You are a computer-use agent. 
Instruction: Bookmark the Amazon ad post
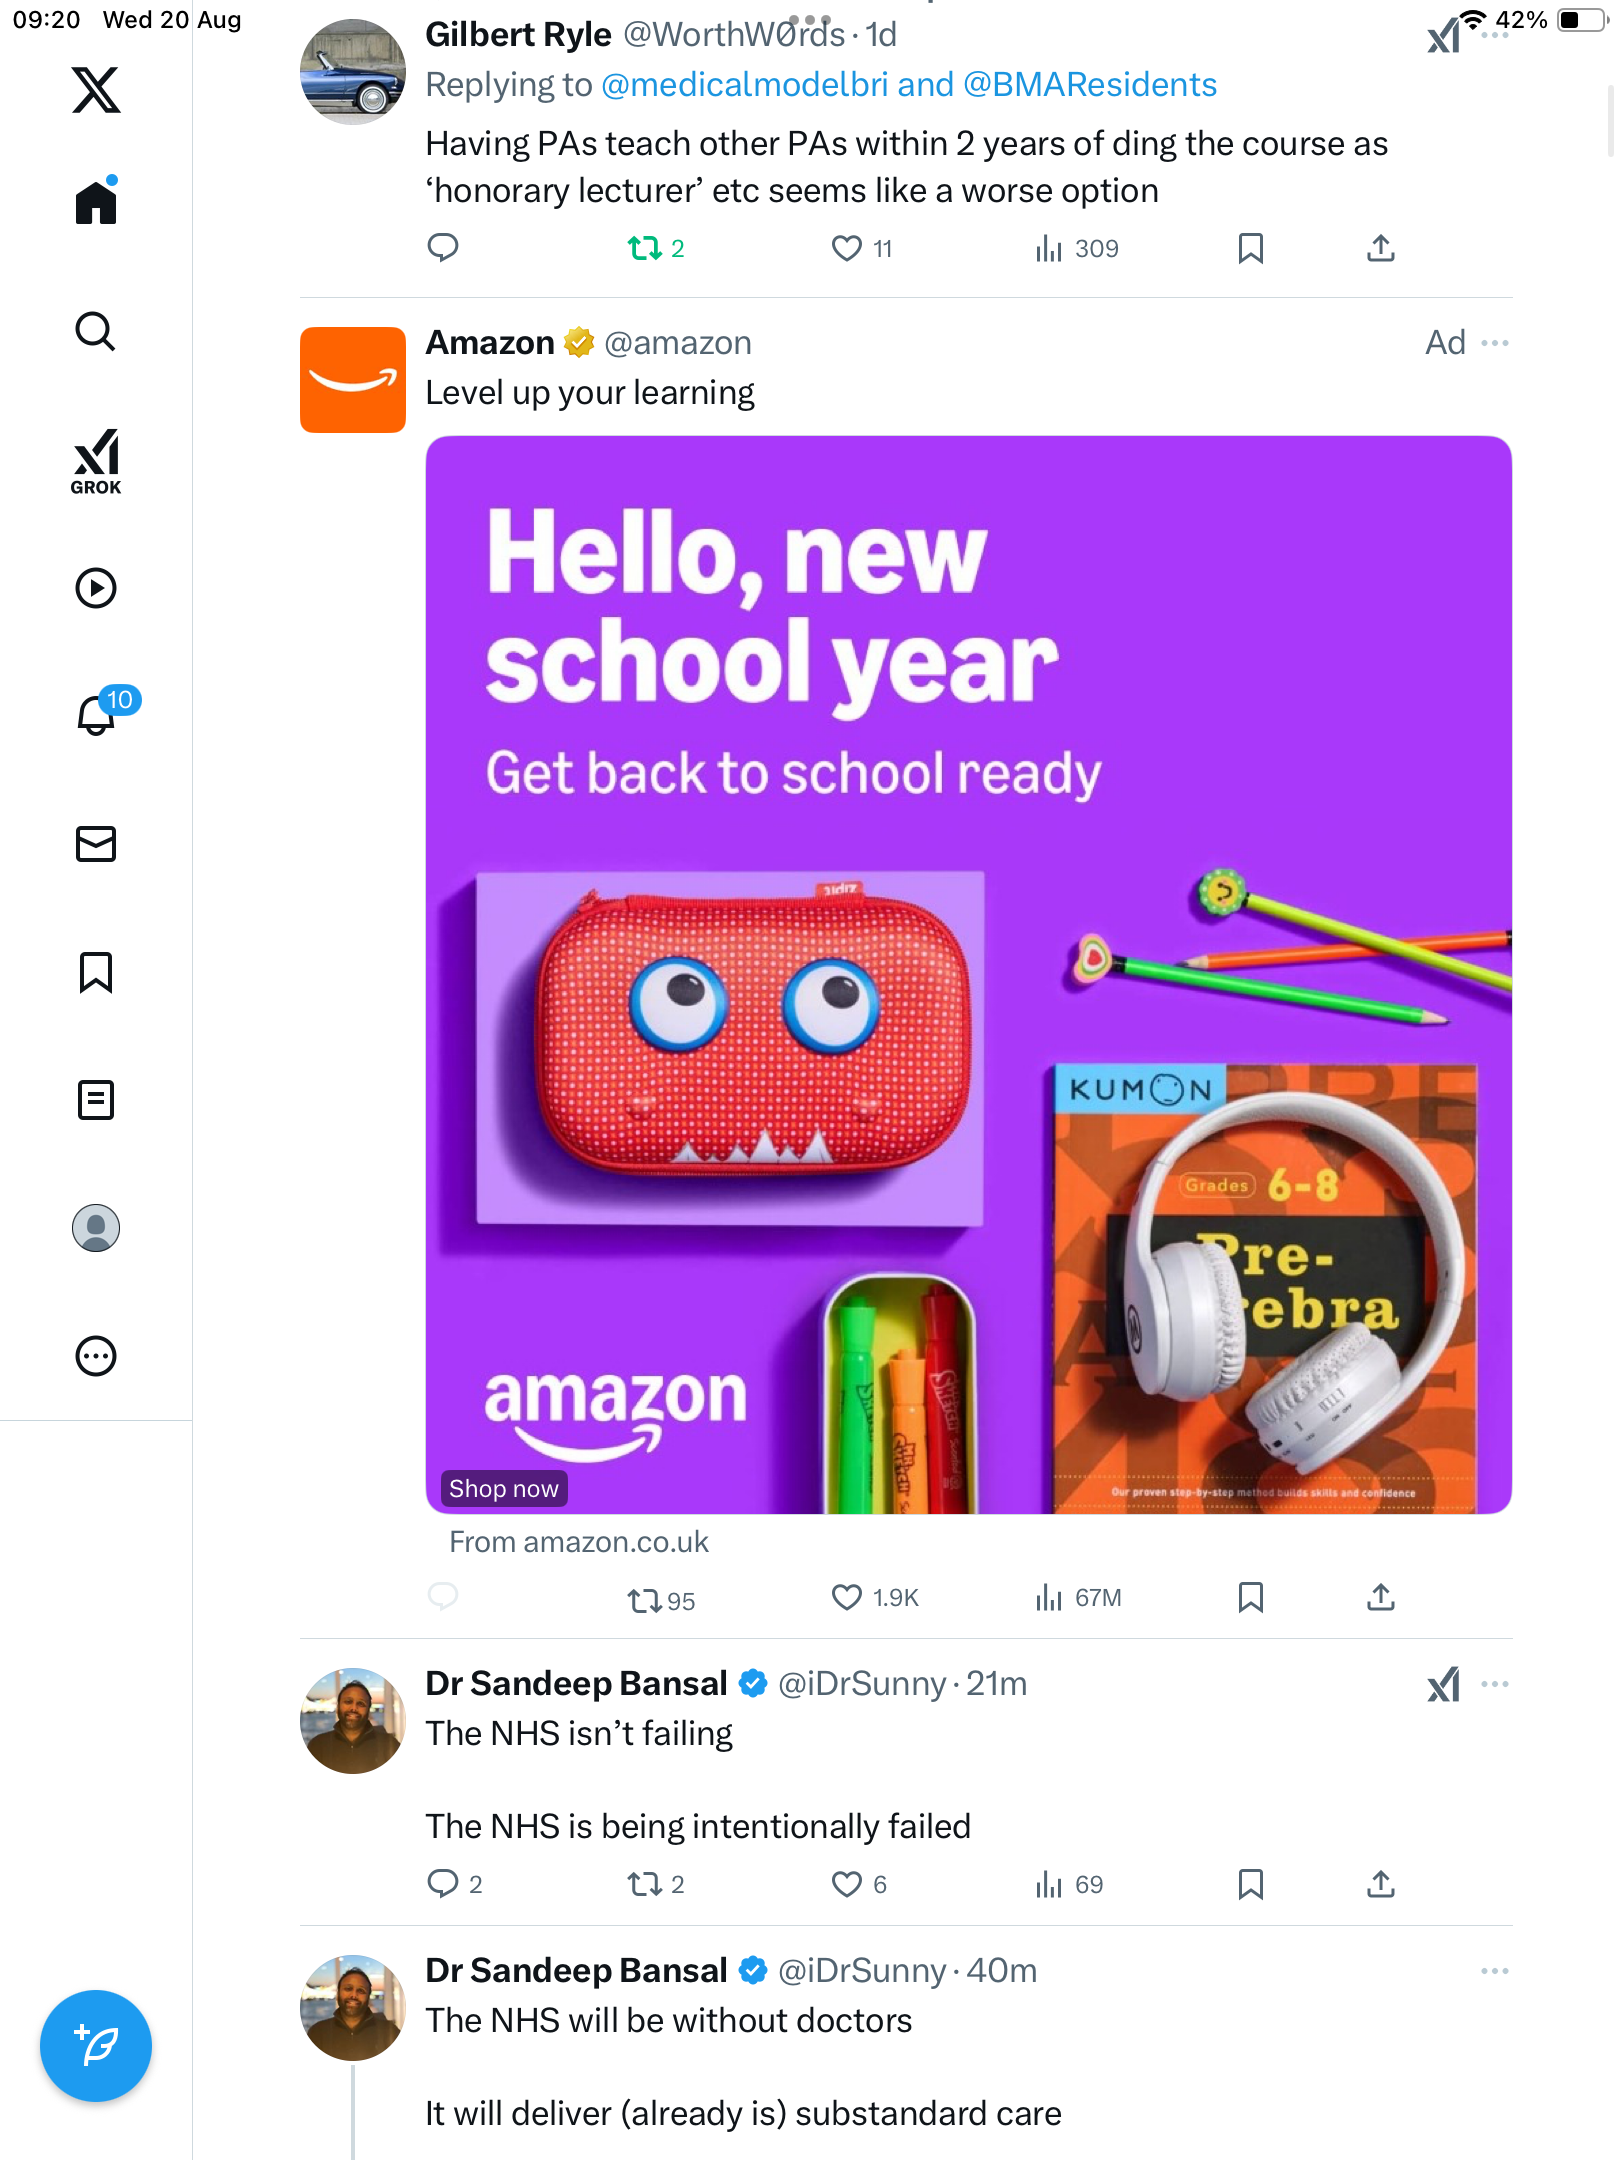(x=1250, y=1597)
